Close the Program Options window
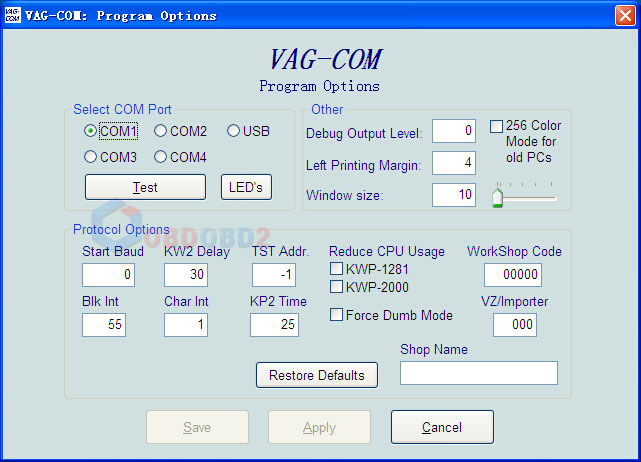This screenshot has width=641, height=462. pyautogui.click(x=621, y=15)
